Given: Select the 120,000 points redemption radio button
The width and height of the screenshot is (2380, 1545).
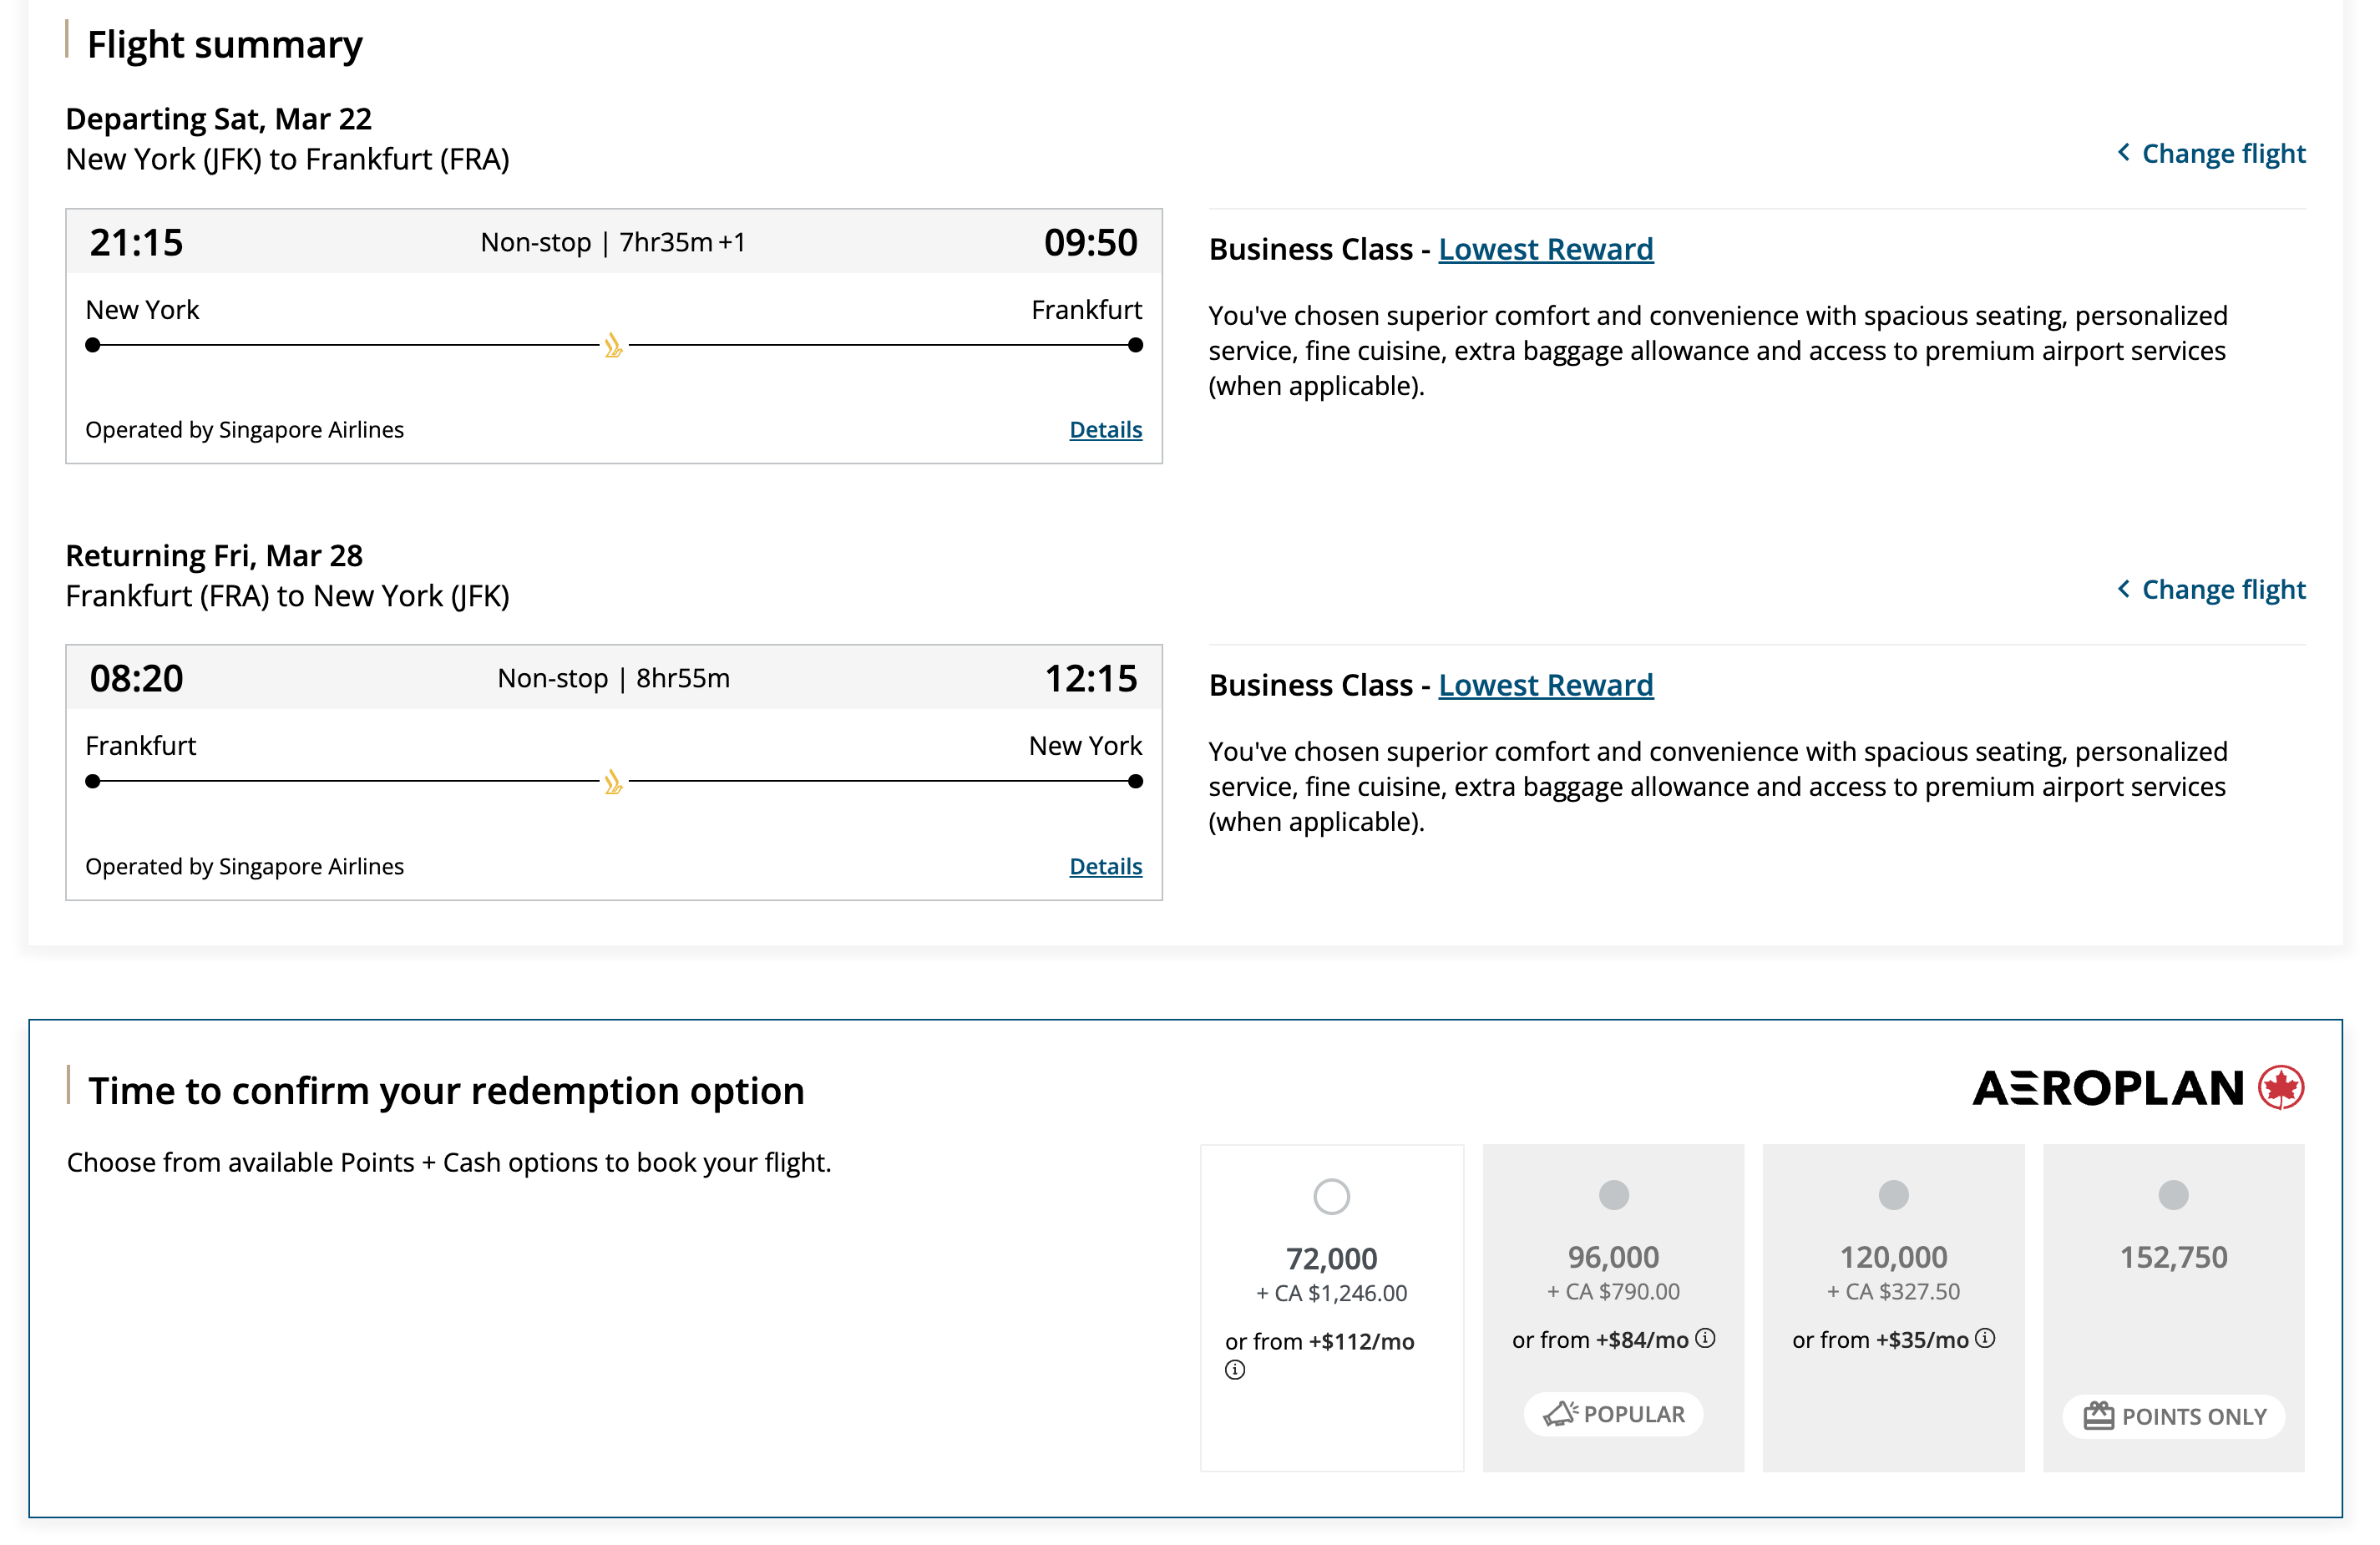Looking at the screenshot, I should point(1893,1194).
